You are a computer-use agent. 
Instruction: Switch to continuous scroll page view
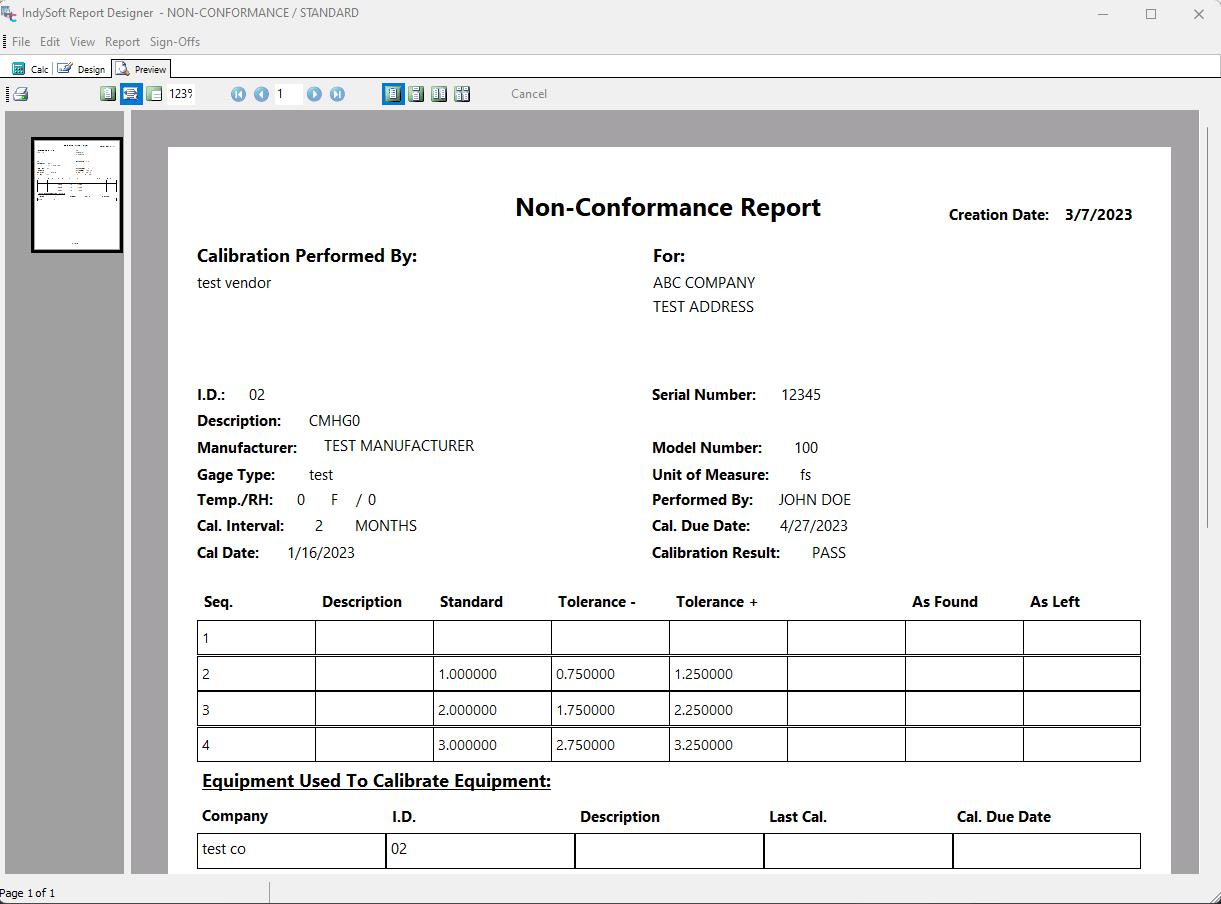416,94
